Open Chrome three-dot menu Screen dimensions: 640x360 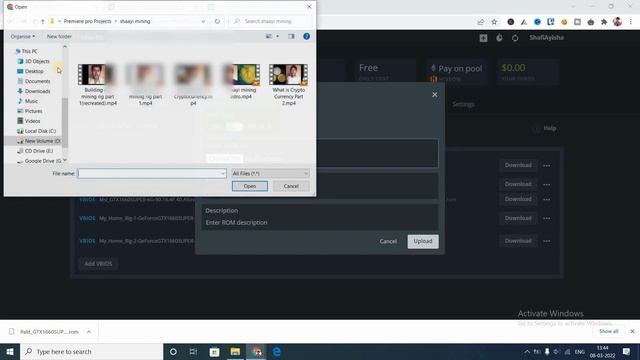point(631,22)
